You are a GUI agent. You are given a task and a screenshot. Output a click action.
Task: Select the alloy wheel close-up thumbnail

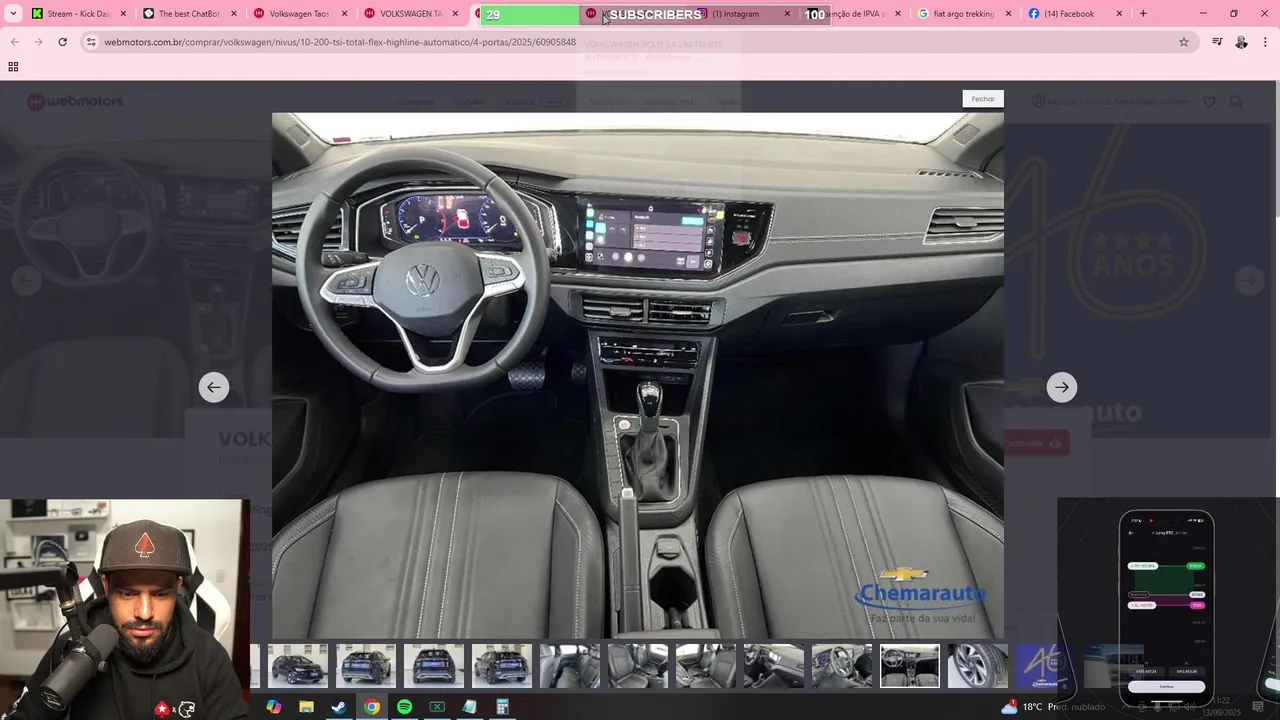pyautogui.click(x=978, y=666)
